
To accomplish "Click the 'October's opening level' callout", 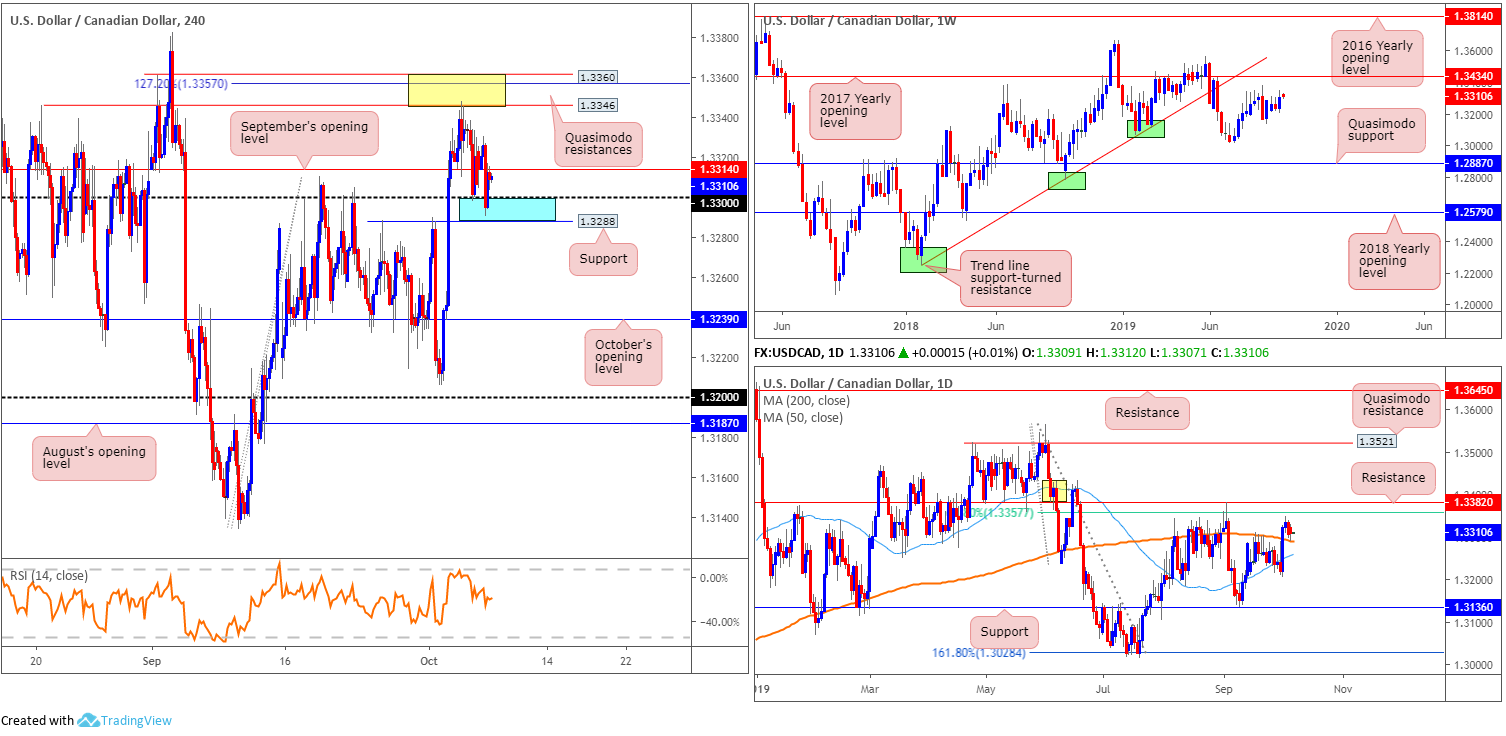I will 623,358.
